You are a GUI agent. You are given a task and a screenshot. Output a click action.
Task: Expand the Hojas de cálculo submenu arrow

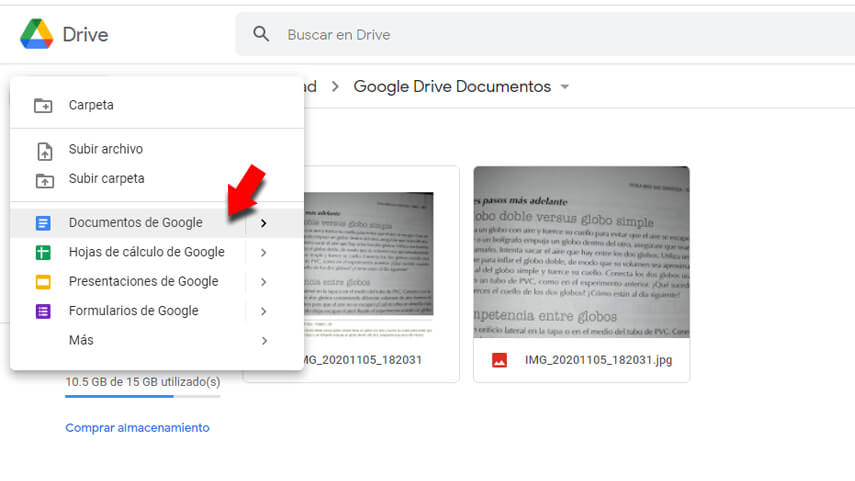[263, 252]
